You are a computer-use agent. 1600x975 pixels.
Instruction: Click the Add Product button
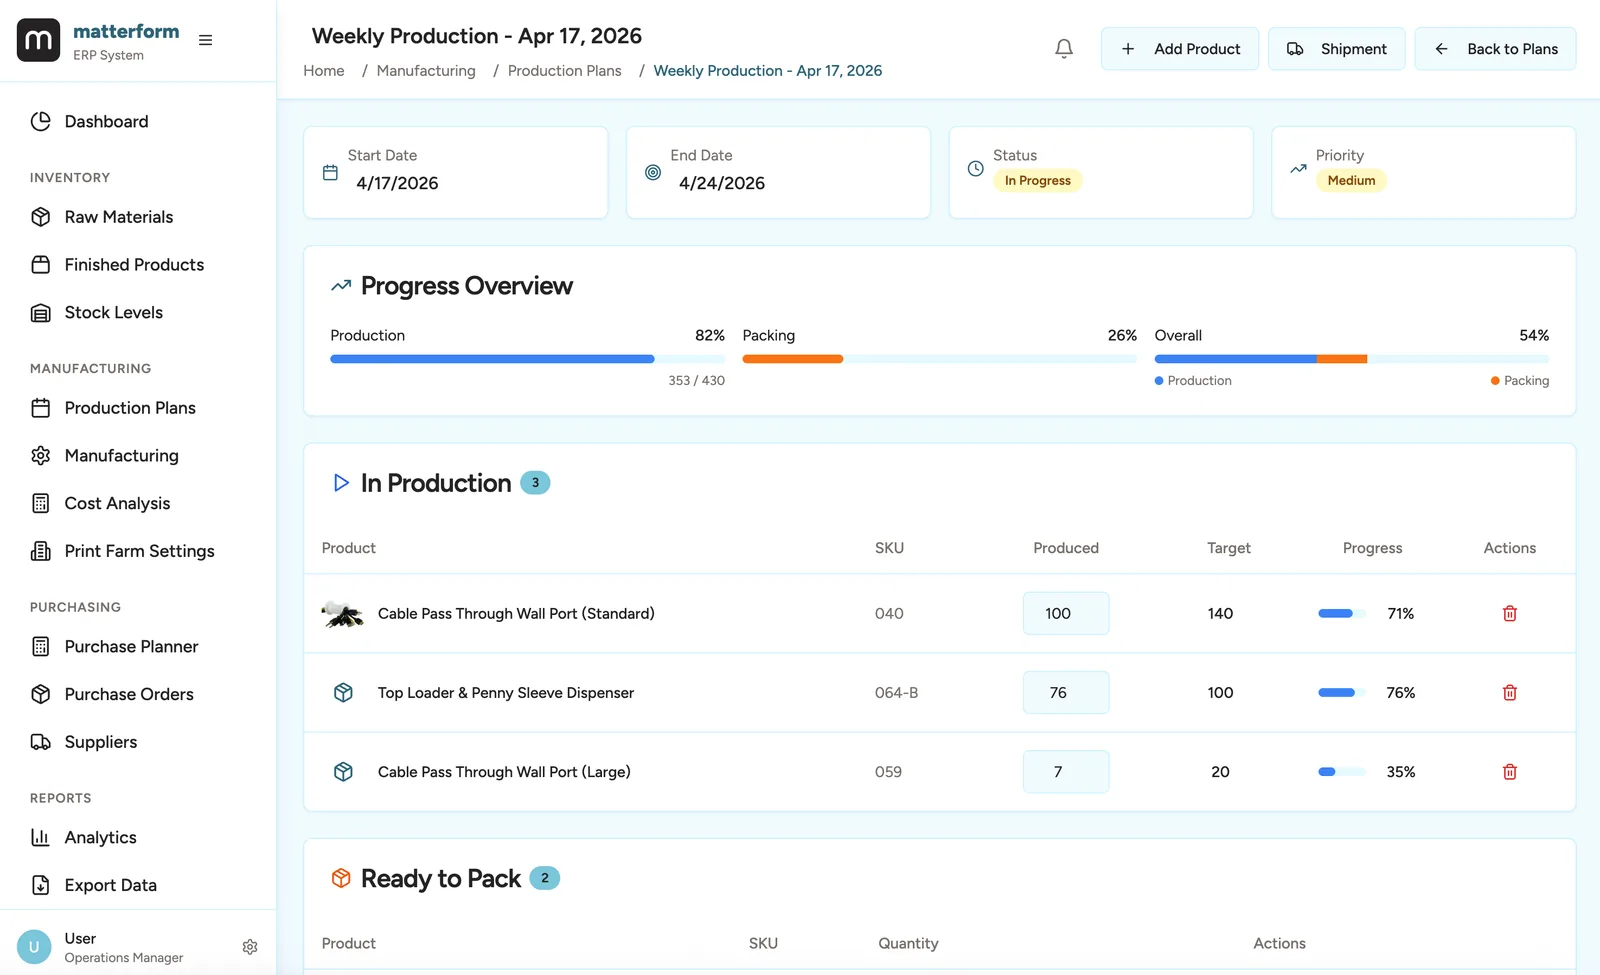[x=1179, y=48]
